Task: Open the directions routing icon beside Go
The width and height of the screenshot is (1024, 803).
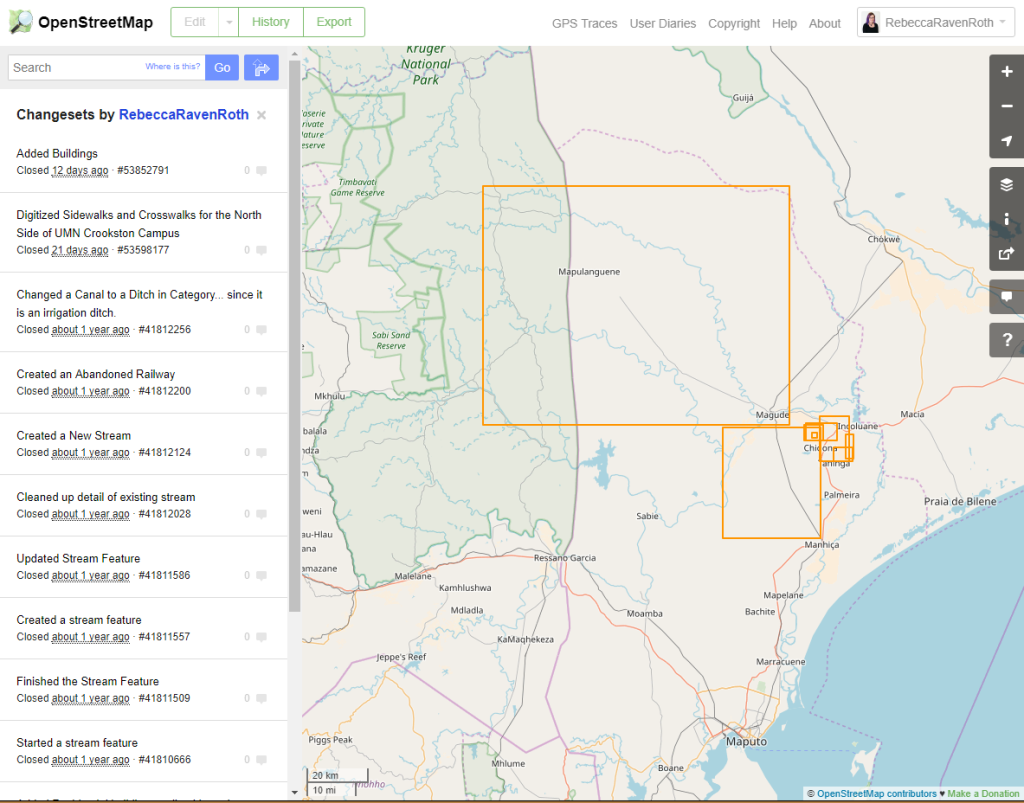Action: tap(260, 67)
